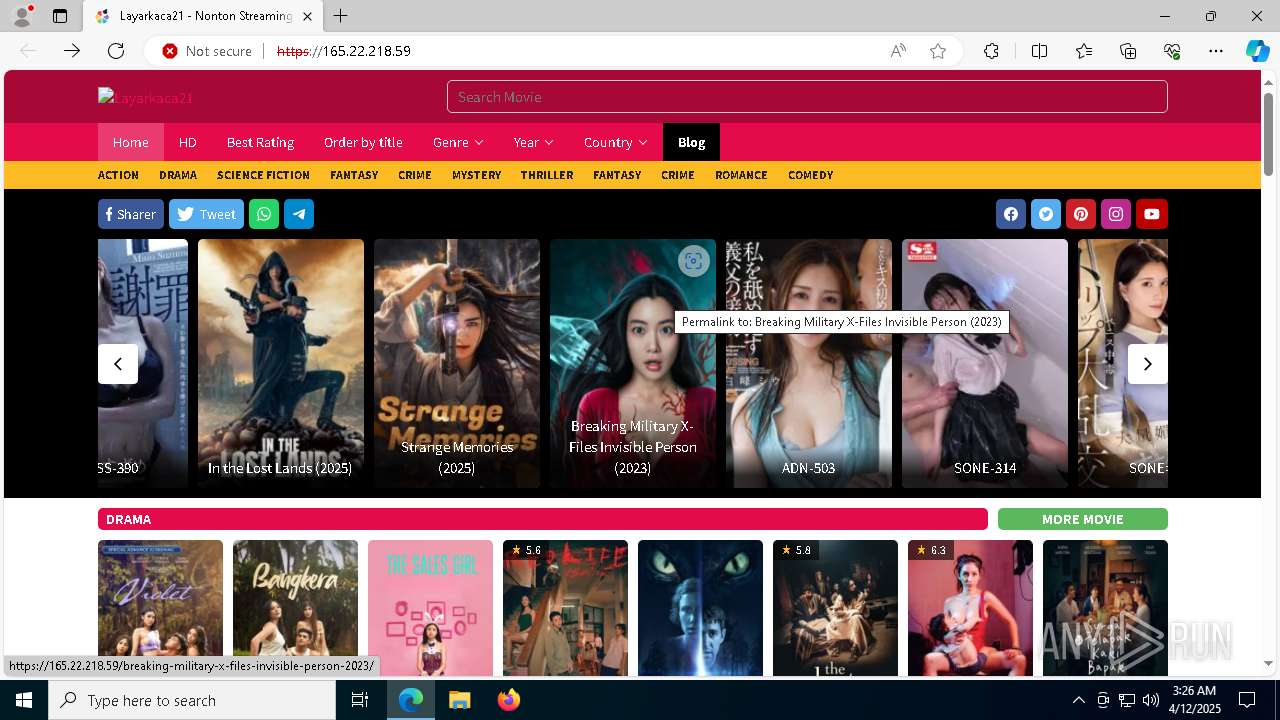The height and width of the screenshot is (720, 1280).
Task: Click the taskbar search box
Action: (192, 700)
